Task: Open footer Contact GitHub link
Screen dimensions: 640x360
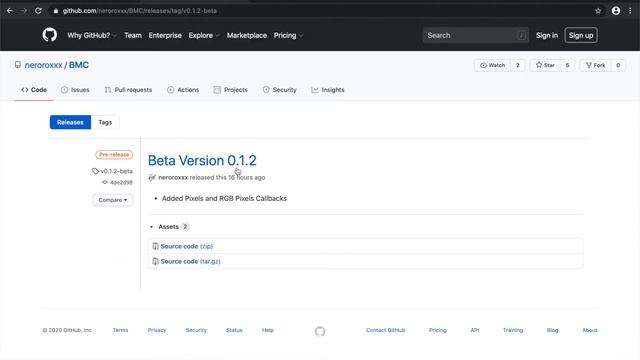Action: 385,330
